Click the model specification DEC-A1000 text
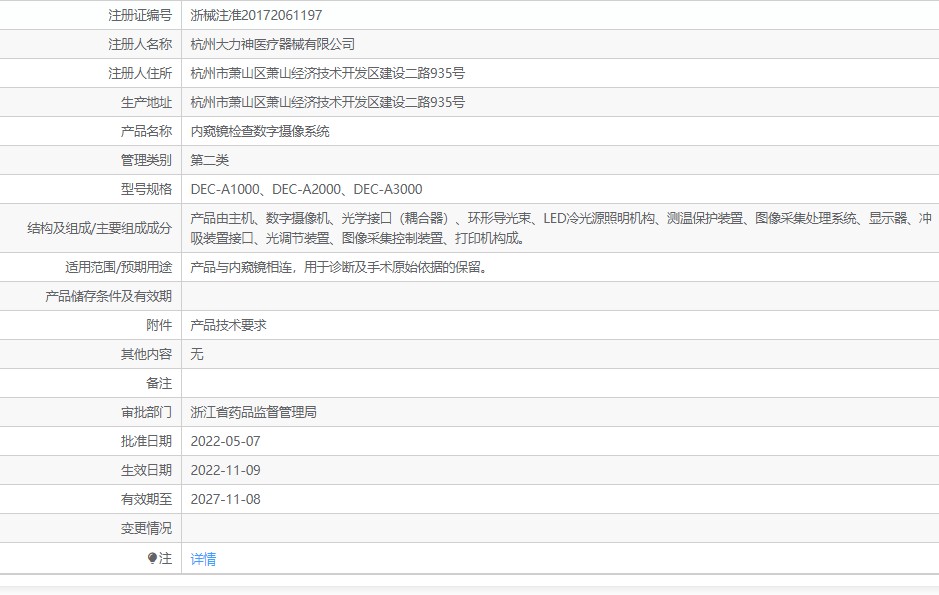Screen dimensions: 939x595 point(226,189)
